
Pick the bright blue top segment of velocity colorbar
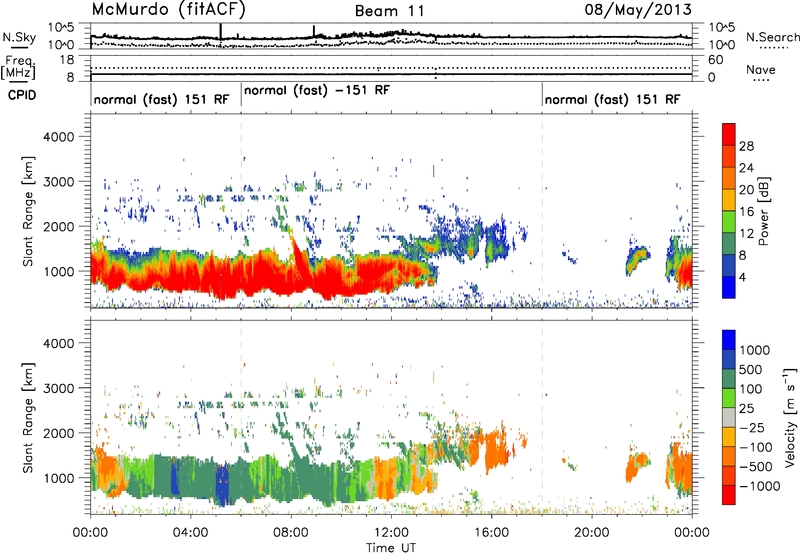coord(729,340)
